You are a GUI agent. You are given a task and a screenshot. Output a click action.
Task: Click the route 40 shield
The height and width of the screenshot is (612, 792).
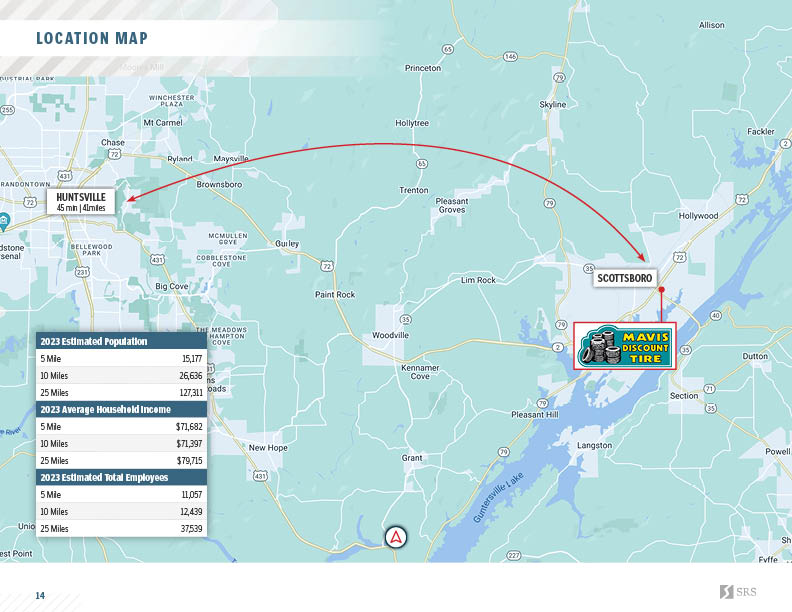715,316
